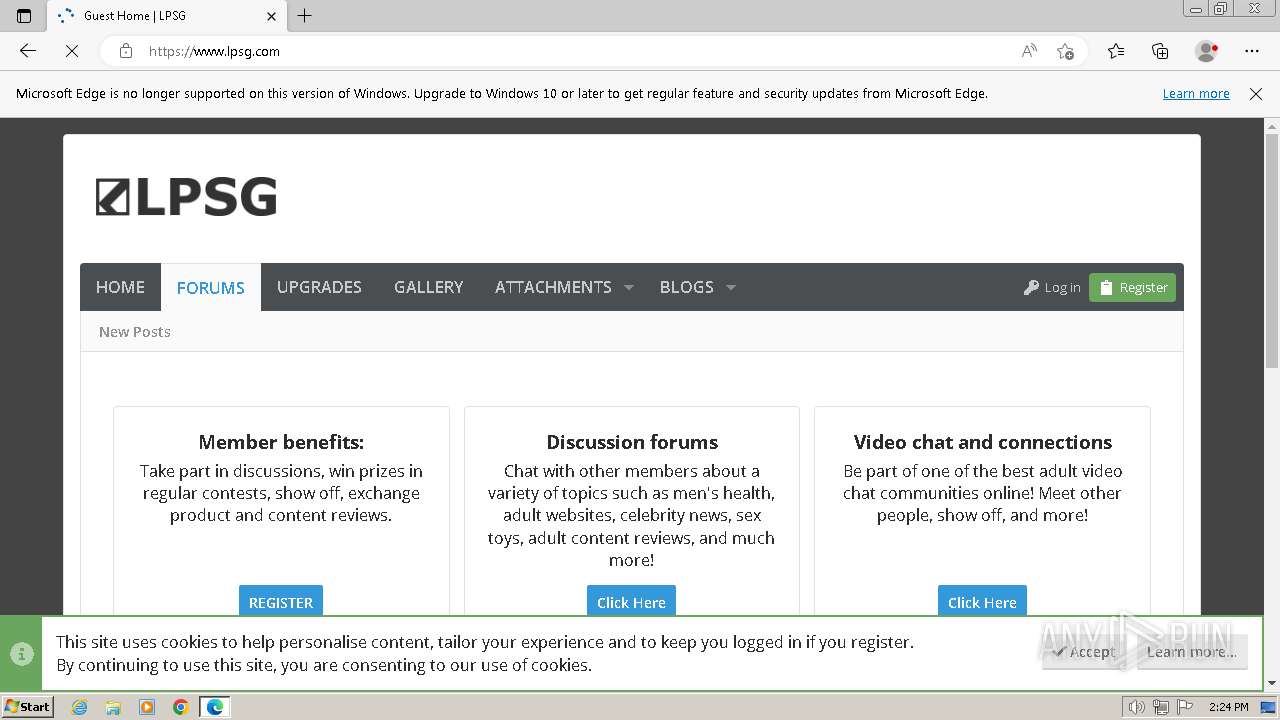Open media player from taskbar

(x=147, y=707)
